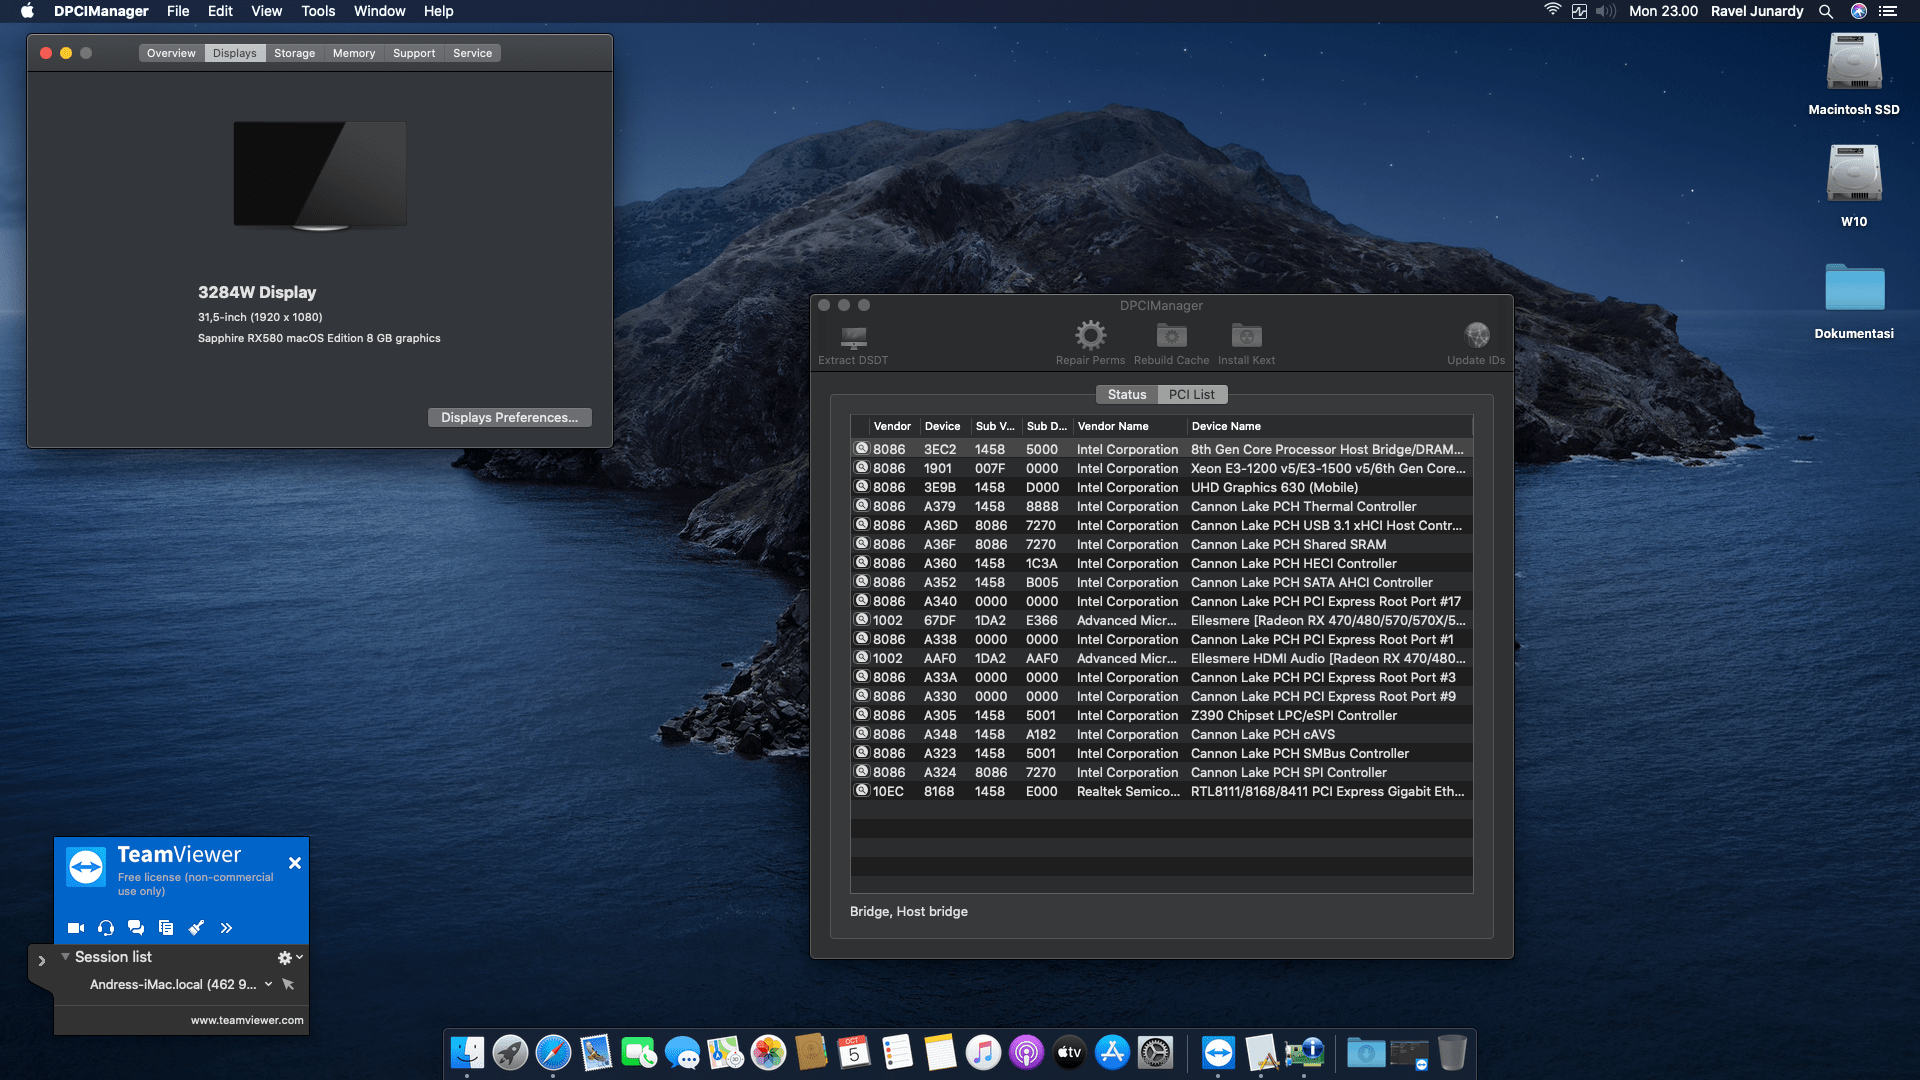Show more TeamViewer tools via double chevron
1920x1080 pixels.
click(227, 928)
